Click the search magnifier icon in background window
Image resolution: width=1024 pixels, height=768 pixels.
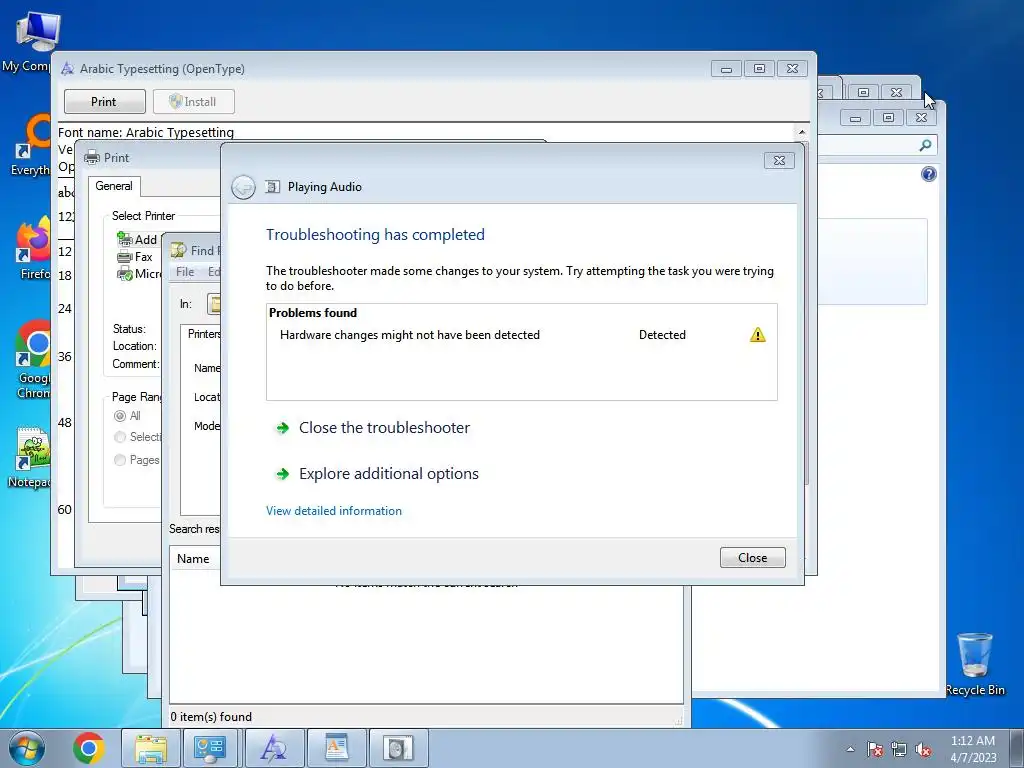tap(925, 145)
